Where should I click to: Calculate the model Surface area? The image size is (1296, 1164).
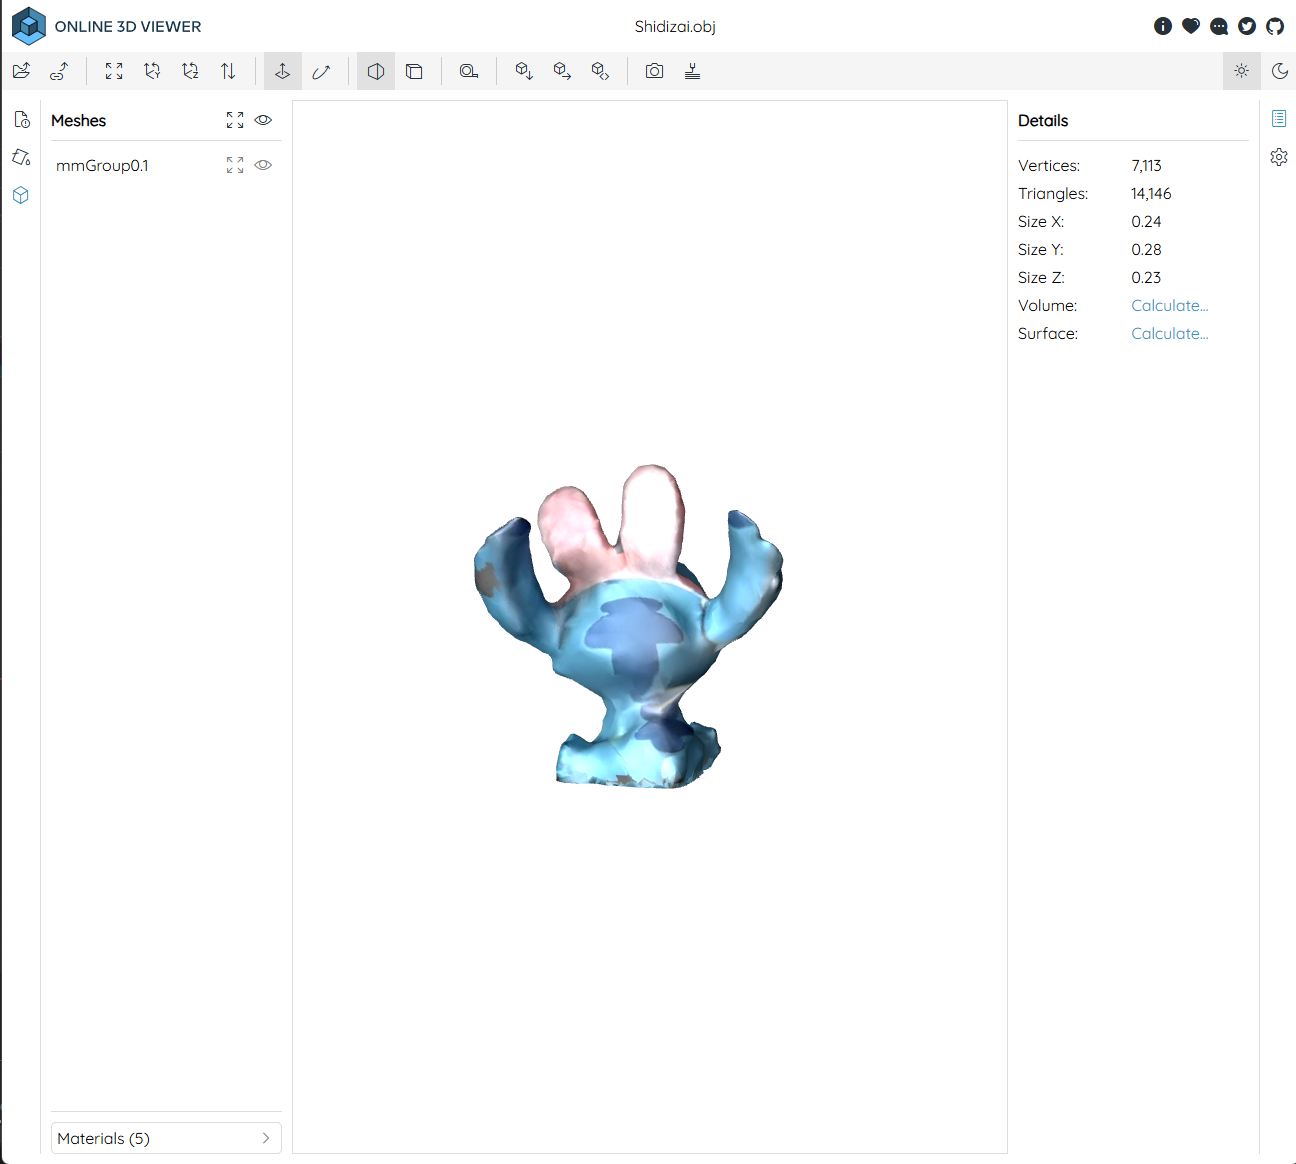(x=1169, y=334)
